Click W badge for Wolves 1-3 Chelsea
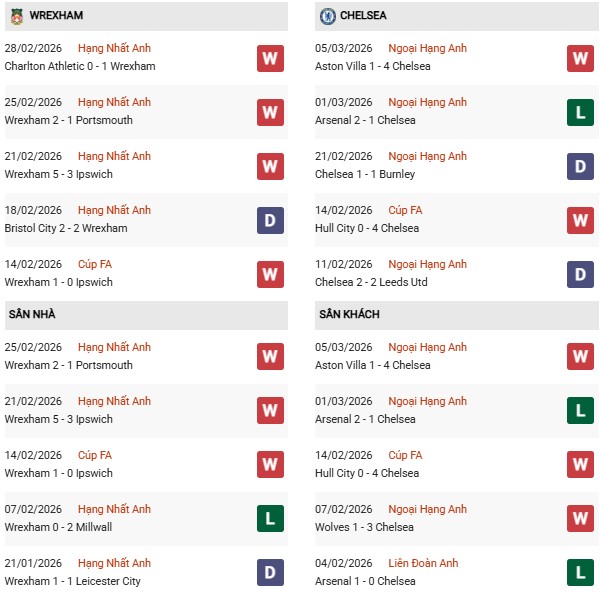Screen dimensions: 600x594 pos(580,519)
